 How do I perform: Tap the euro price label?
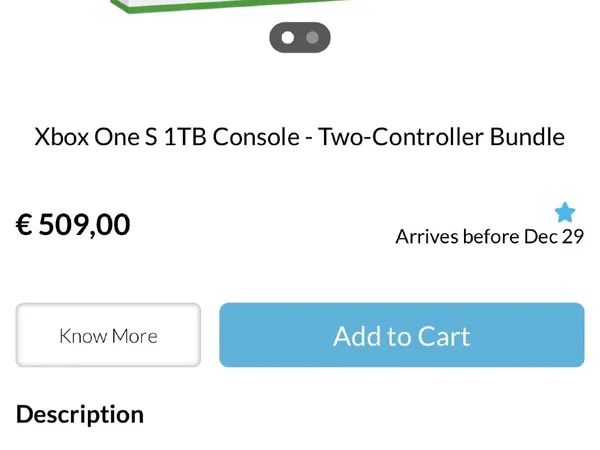(73, 224)
